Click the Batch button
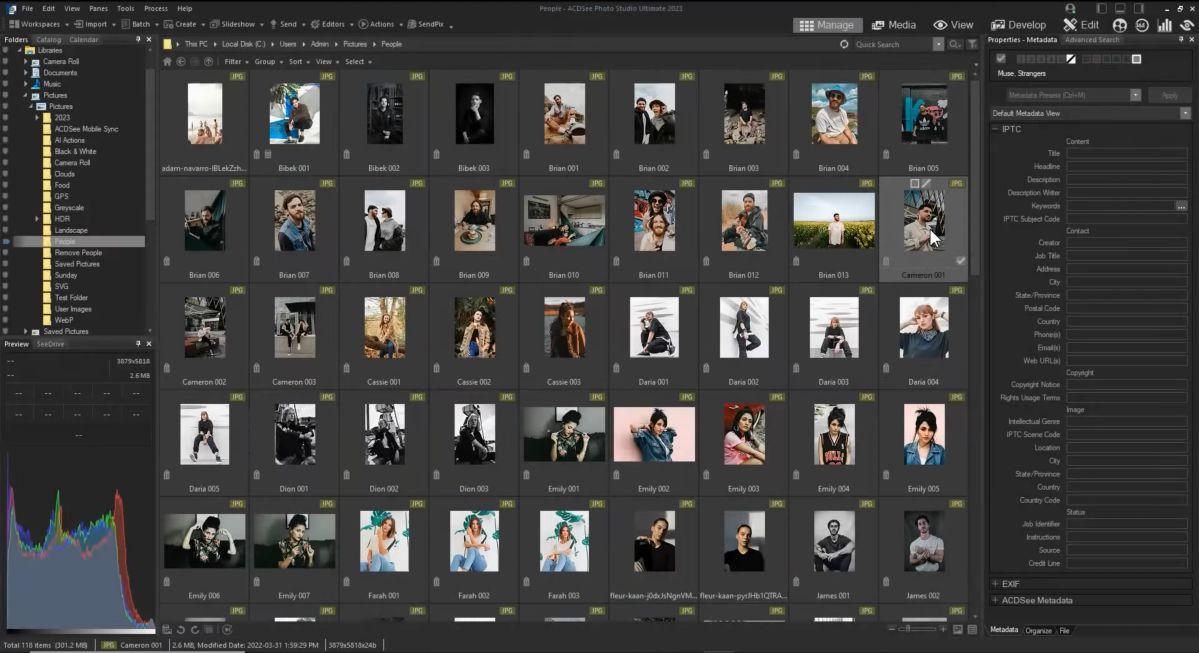The image size is (1199, 653). point(136,24)
